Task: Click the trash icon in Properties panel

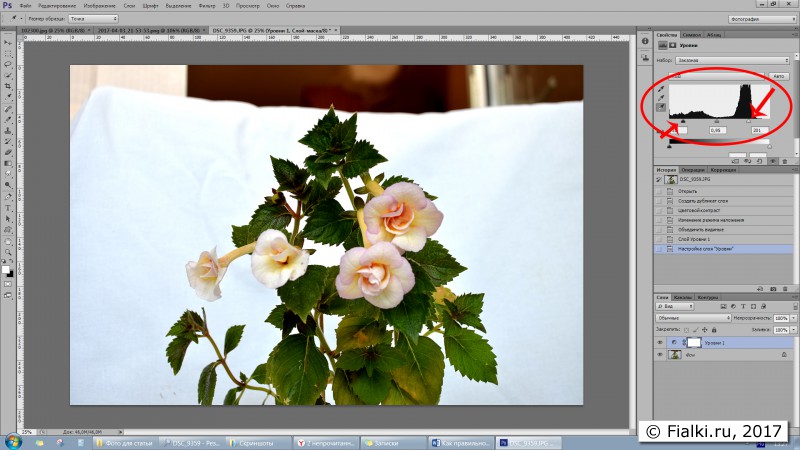Action: [x=784, y=159]
